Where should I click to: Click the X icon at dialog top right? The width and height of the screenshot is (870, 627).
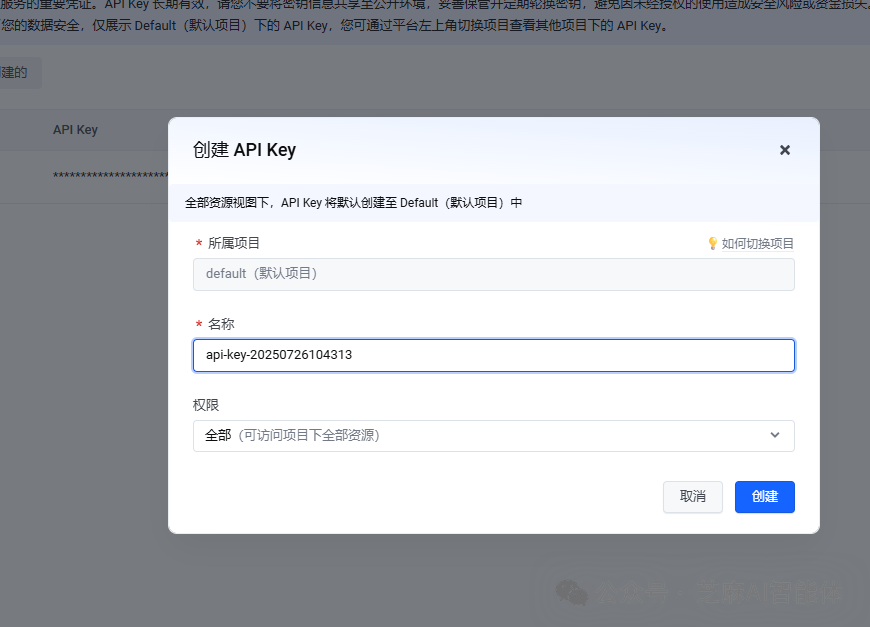pyautogui.click(x=785, y=150)
